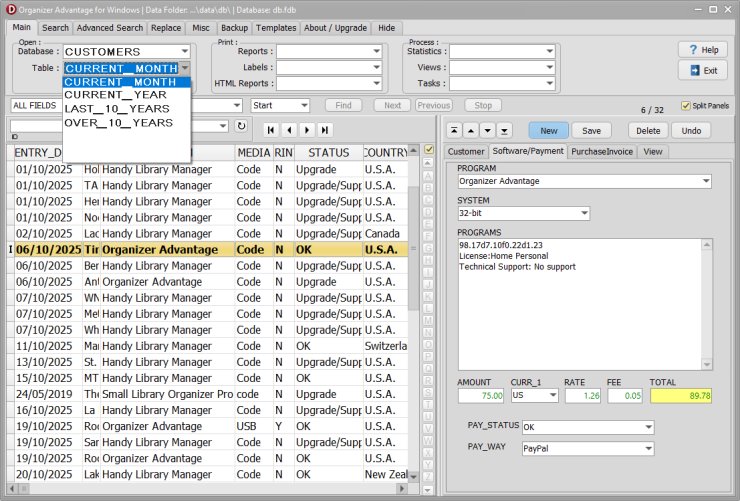Open the Database dropdown showing CUSTOMERS
This screenshot has height=501, width=740.
point(185,51)
